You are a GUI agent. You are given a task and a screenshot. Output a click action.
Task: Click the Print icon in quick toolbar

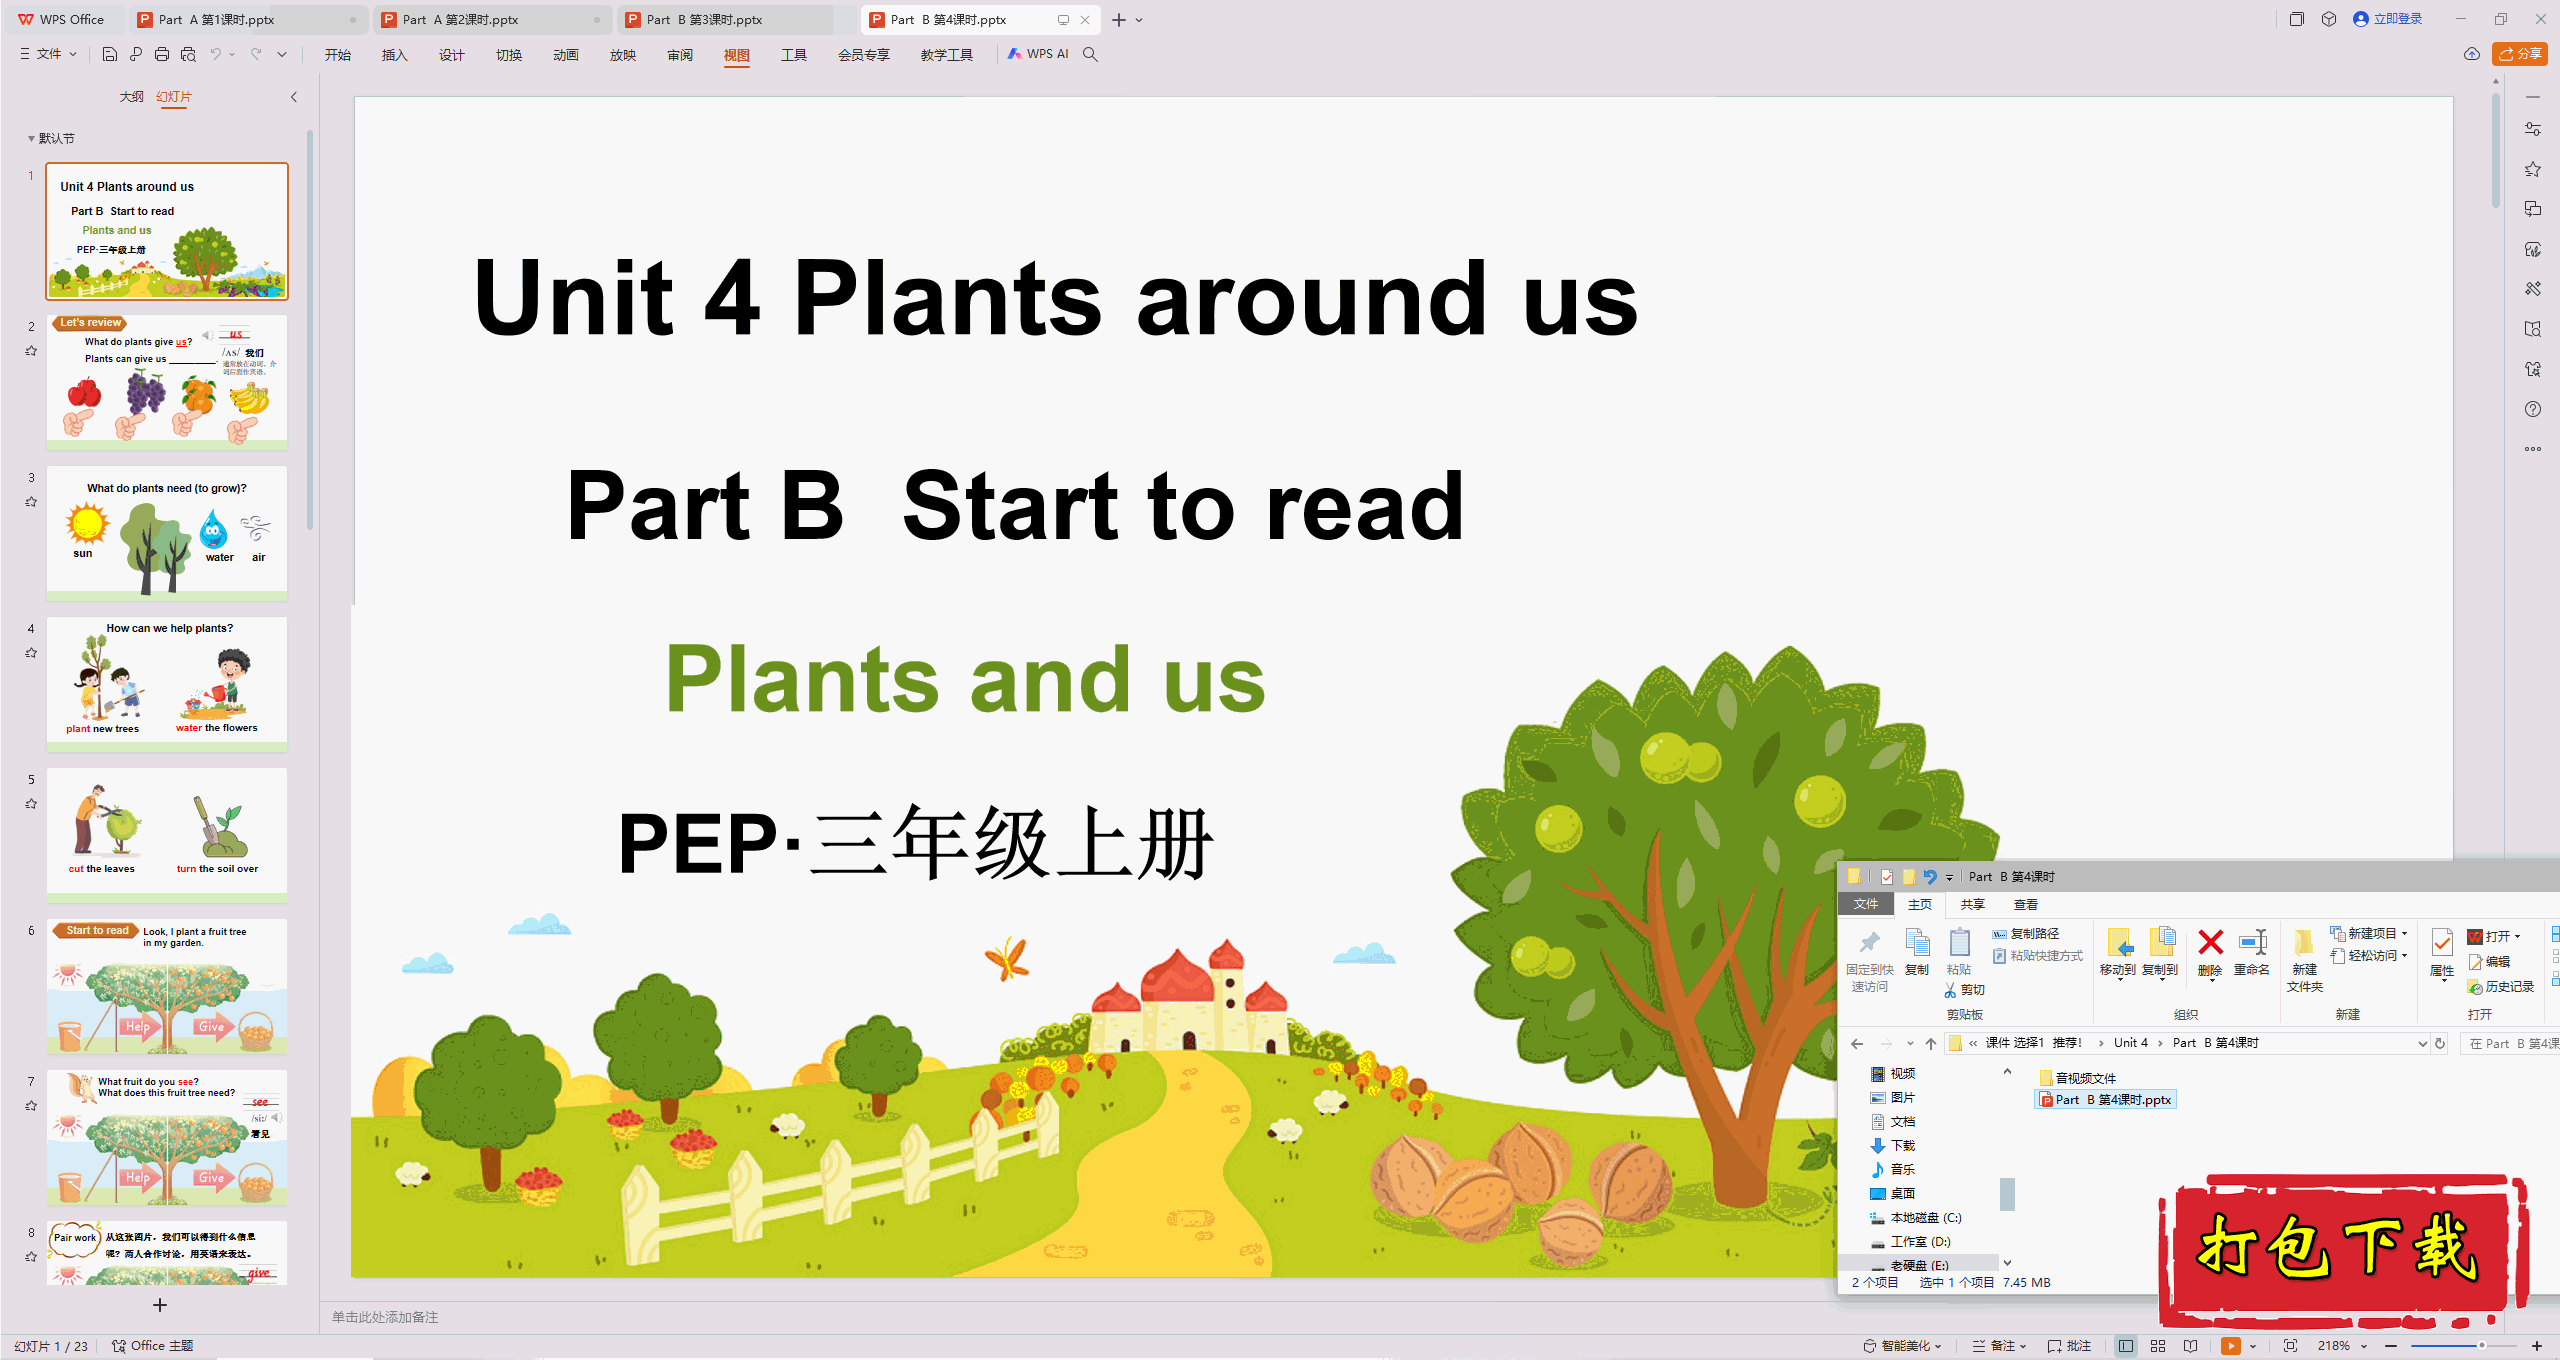click(162, 54)
